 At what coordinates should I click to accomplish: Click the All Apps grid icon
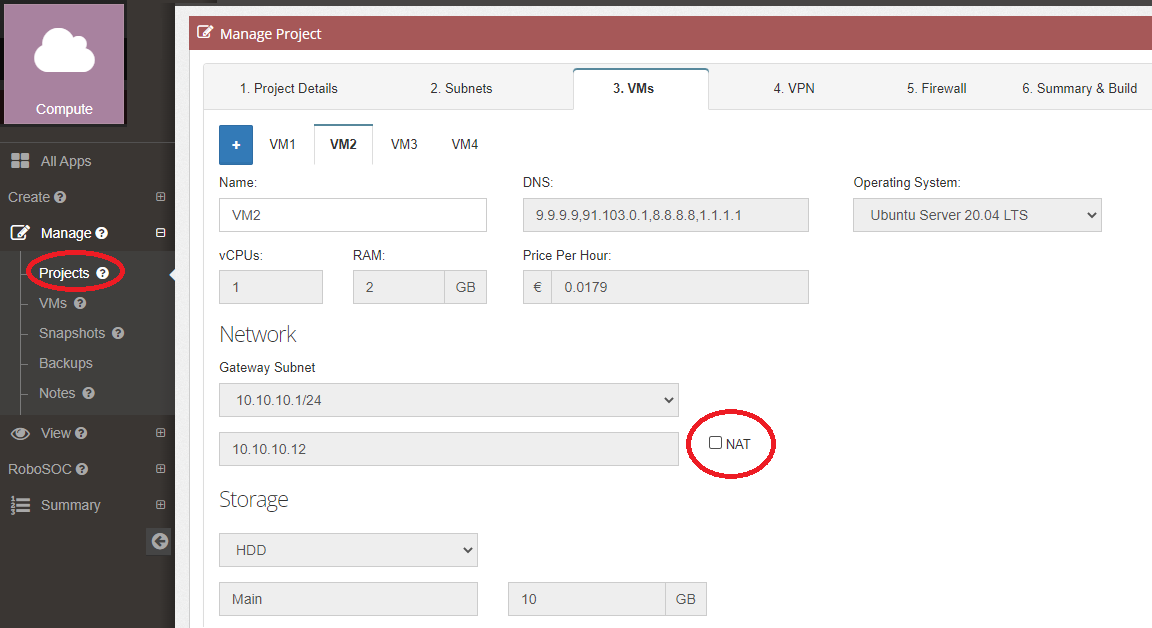click(x=20, y=161)
